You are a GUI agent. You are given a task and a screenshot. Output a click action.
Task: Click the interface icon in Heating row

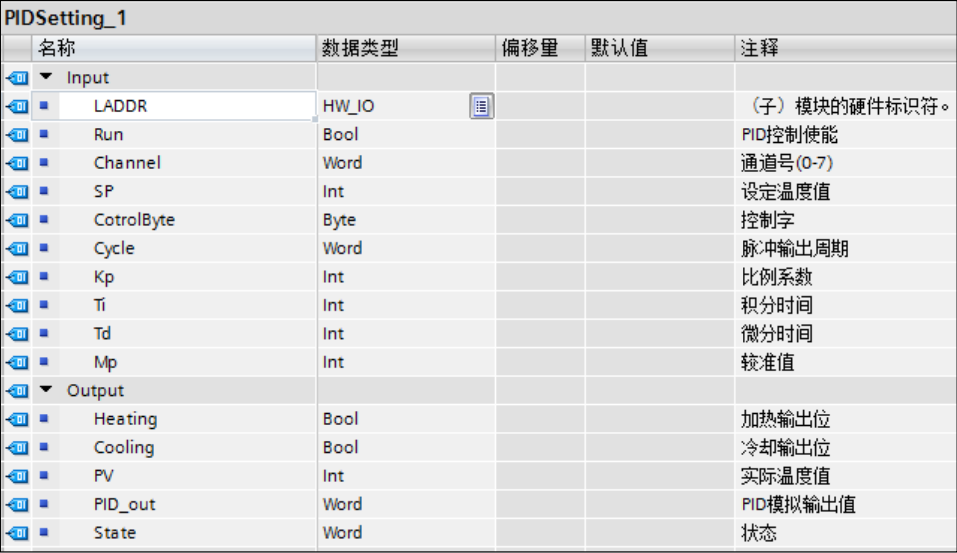(x=17, y=419)
